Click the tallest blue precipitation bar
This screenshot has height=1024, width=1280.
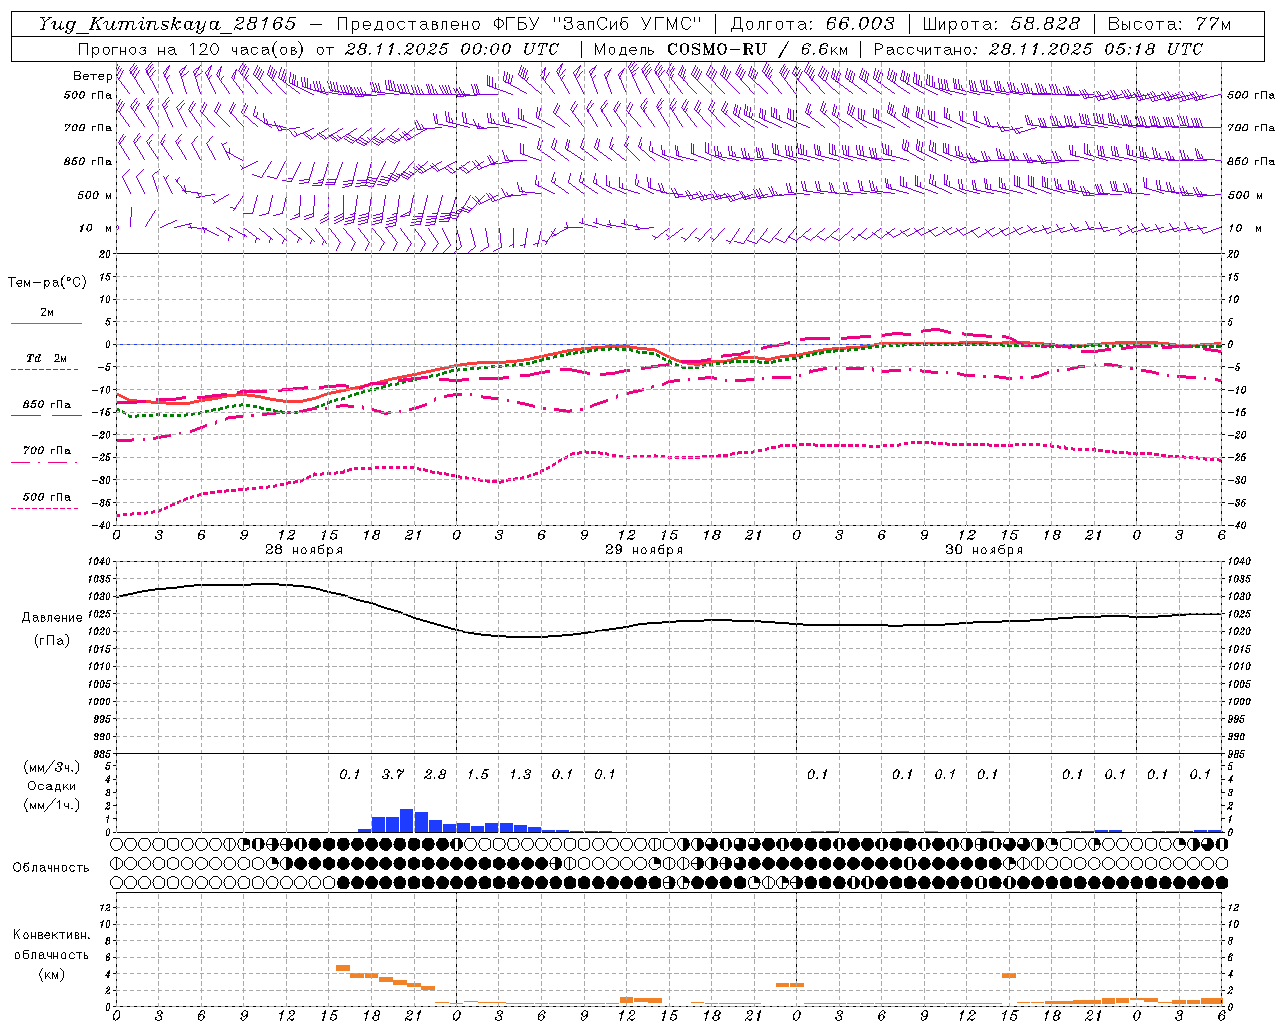407,820
